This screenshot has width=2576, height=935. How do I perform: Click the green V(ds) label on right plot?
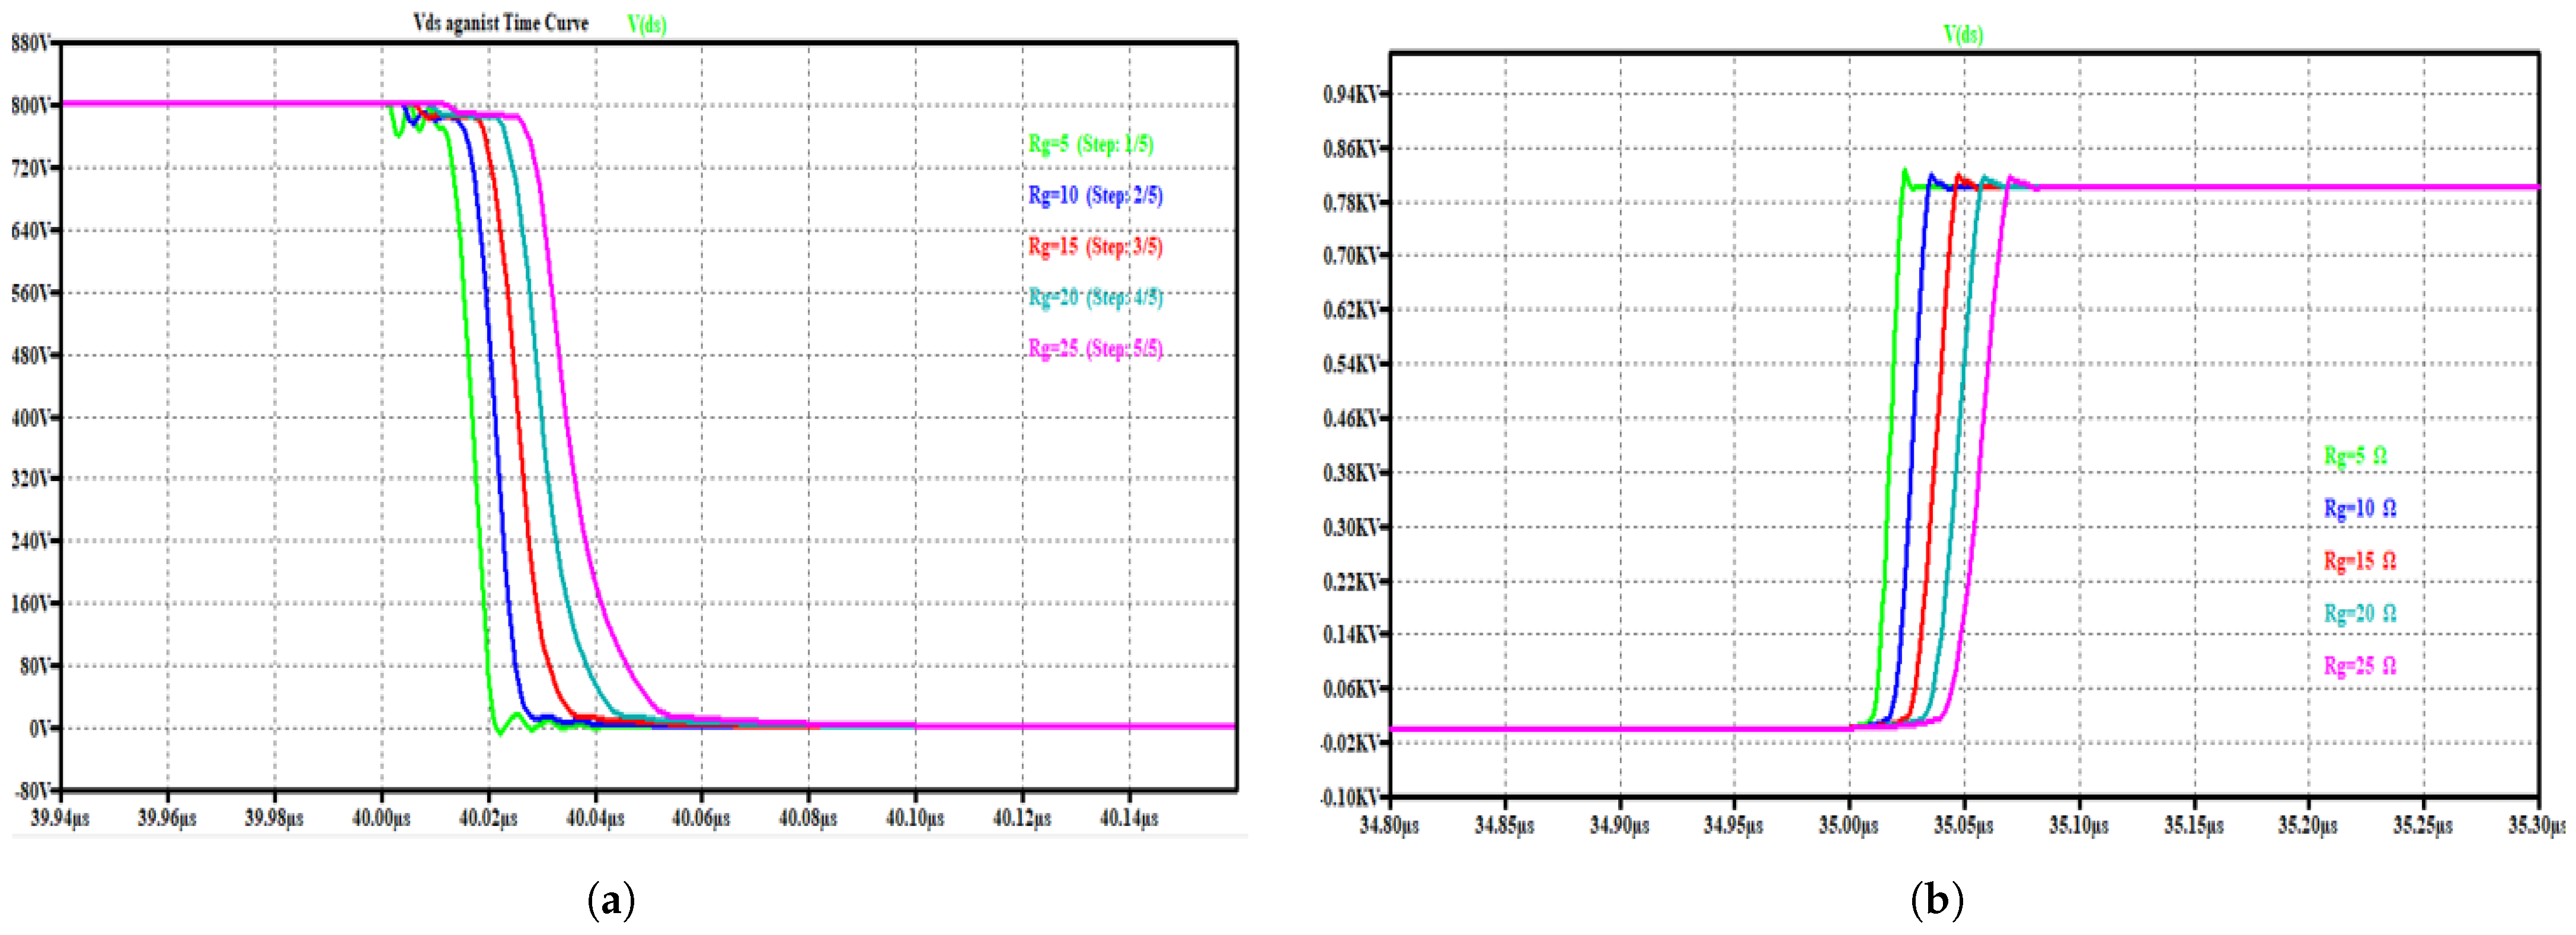pyautogui.click(x=1963, y=34)
